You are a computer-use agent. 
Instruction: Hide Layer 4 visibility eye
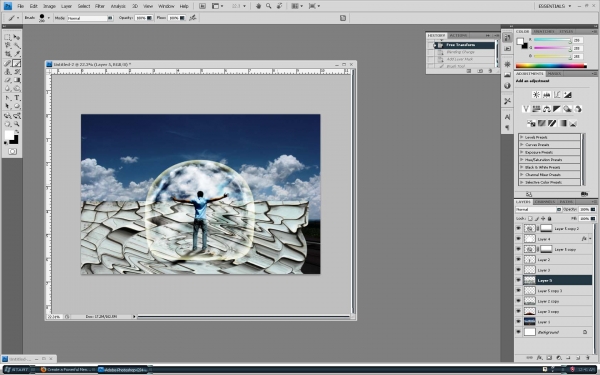point(518,238)
